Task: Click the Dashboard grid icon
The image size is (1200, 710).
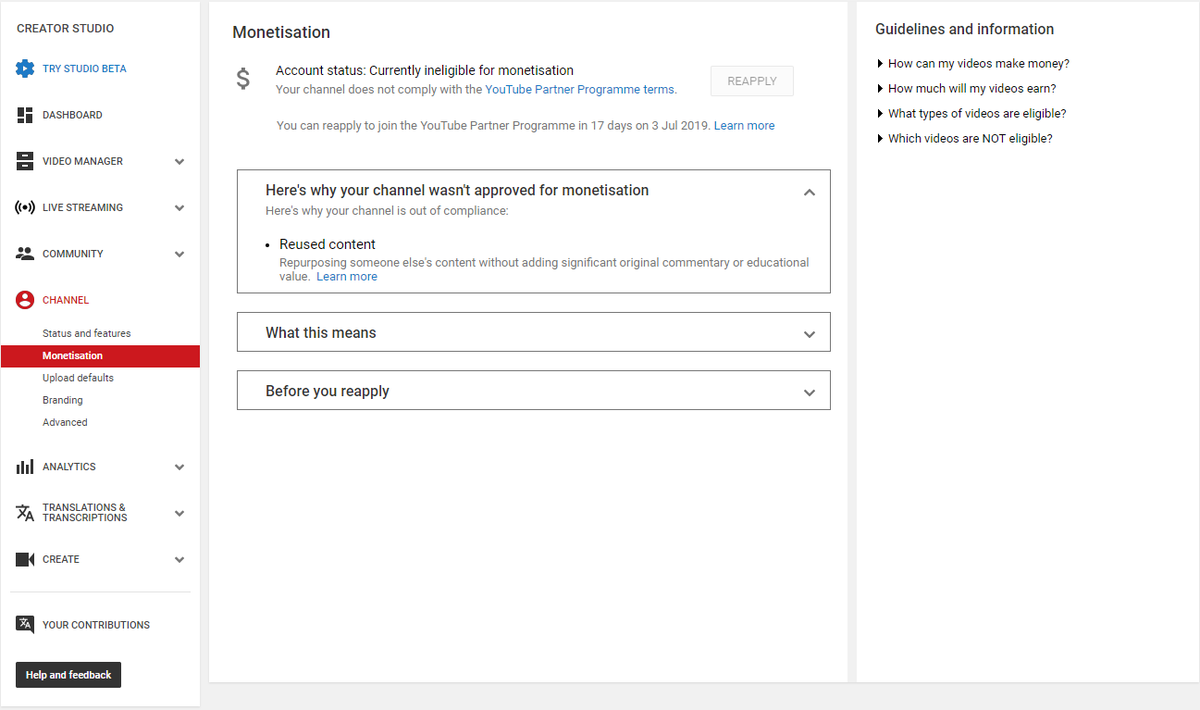Action: click(x=25, y=115)
